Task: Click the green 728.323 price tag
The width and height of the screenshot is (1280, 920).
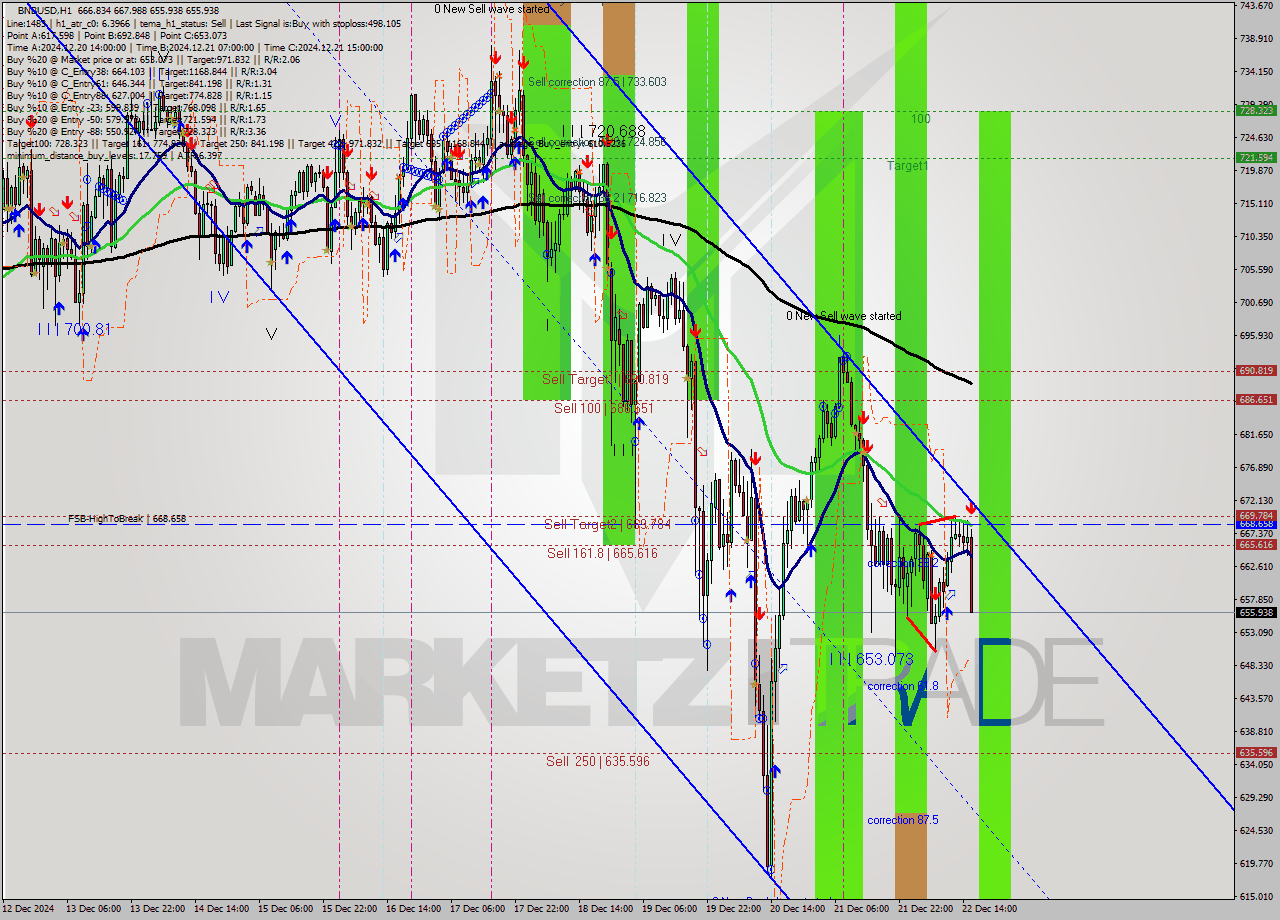Action: (1256, 111)
